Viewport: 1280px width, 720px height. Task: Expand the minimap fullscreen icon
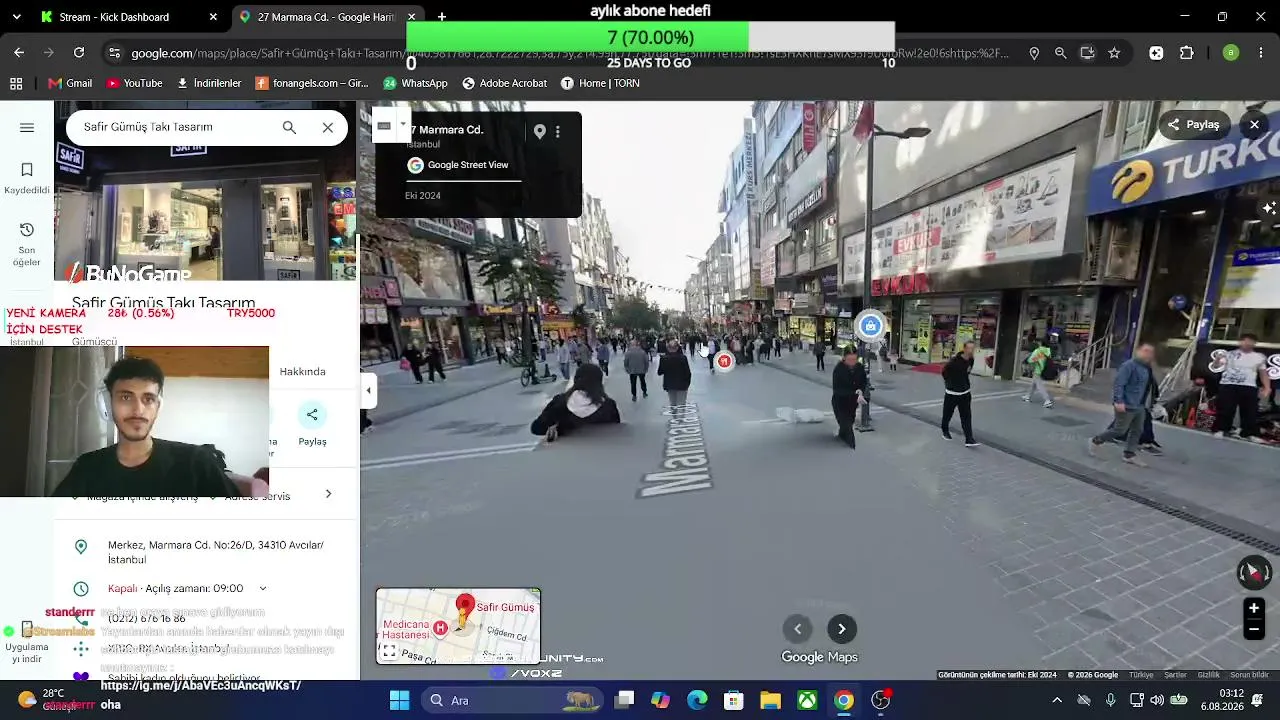point(389,652)
